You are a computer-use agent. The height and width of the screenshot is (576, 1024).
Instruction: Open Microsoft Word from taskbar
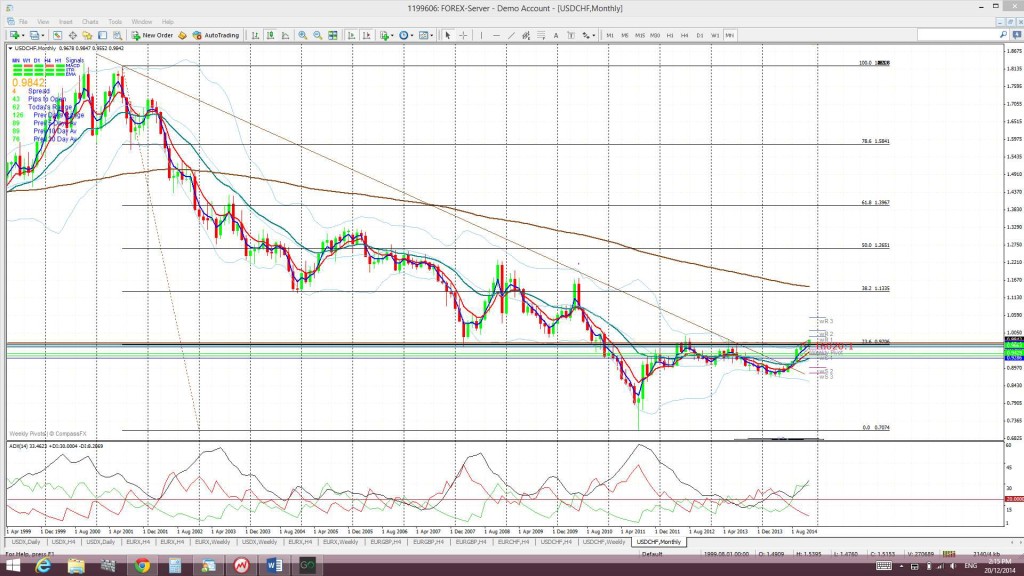pos(275,566)
